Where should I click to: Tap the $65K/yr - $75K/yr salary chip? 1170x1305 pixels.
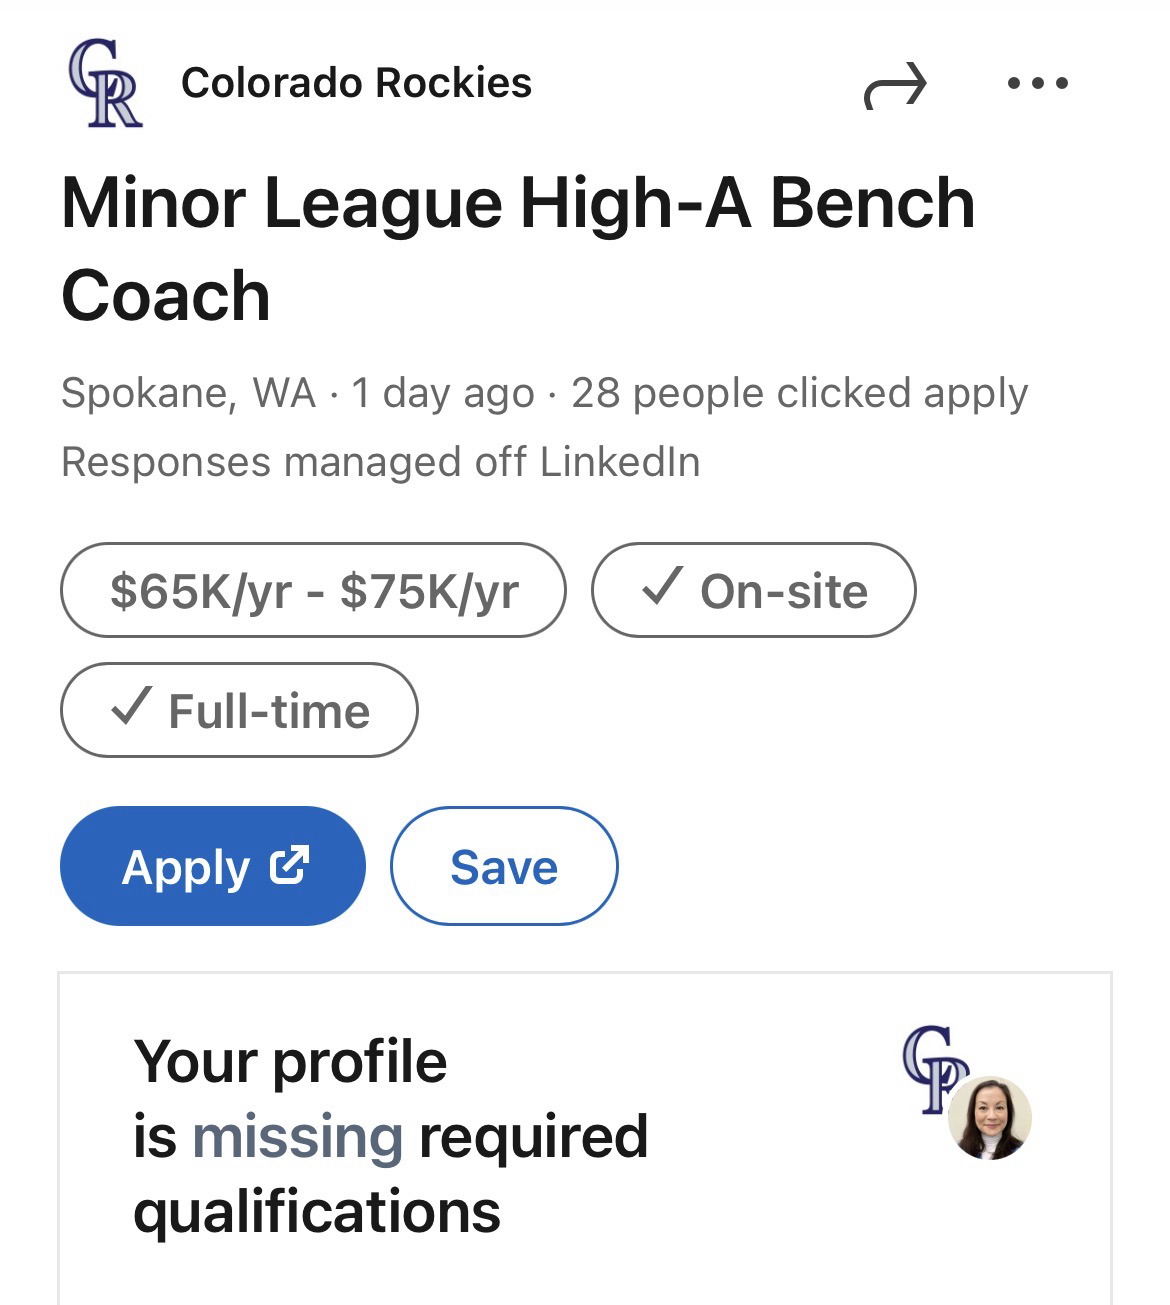pos(313,590)
